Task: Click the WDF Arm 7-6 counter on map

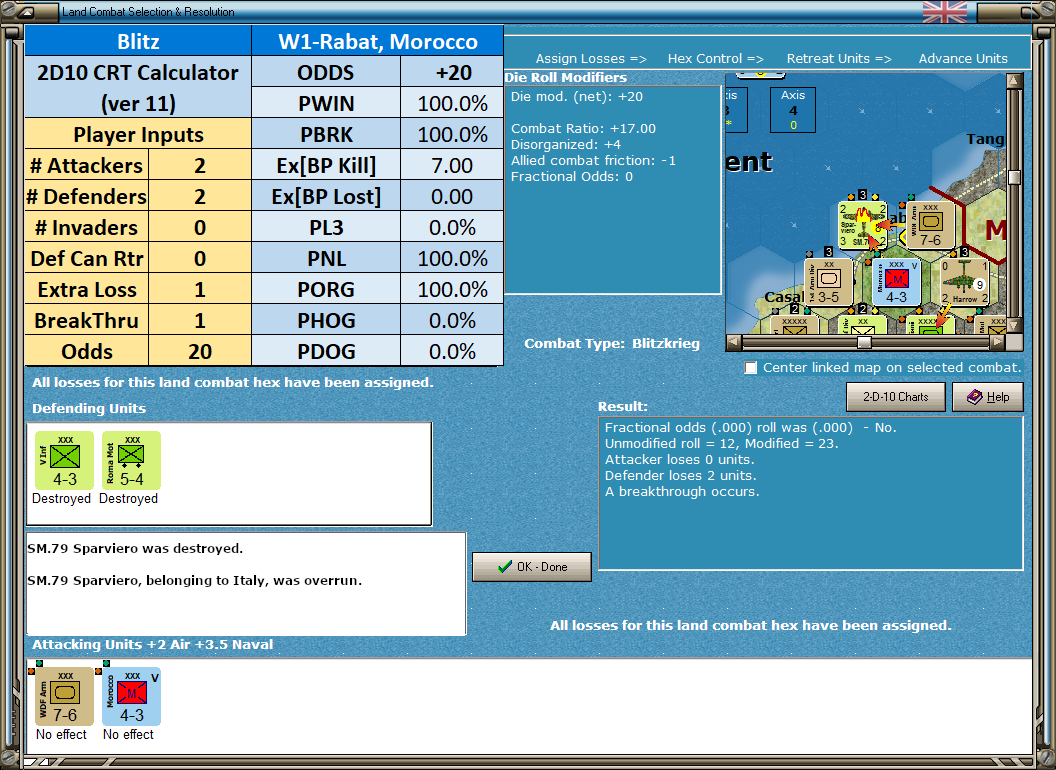Action: pyautogui.click(x=931, y=225)
